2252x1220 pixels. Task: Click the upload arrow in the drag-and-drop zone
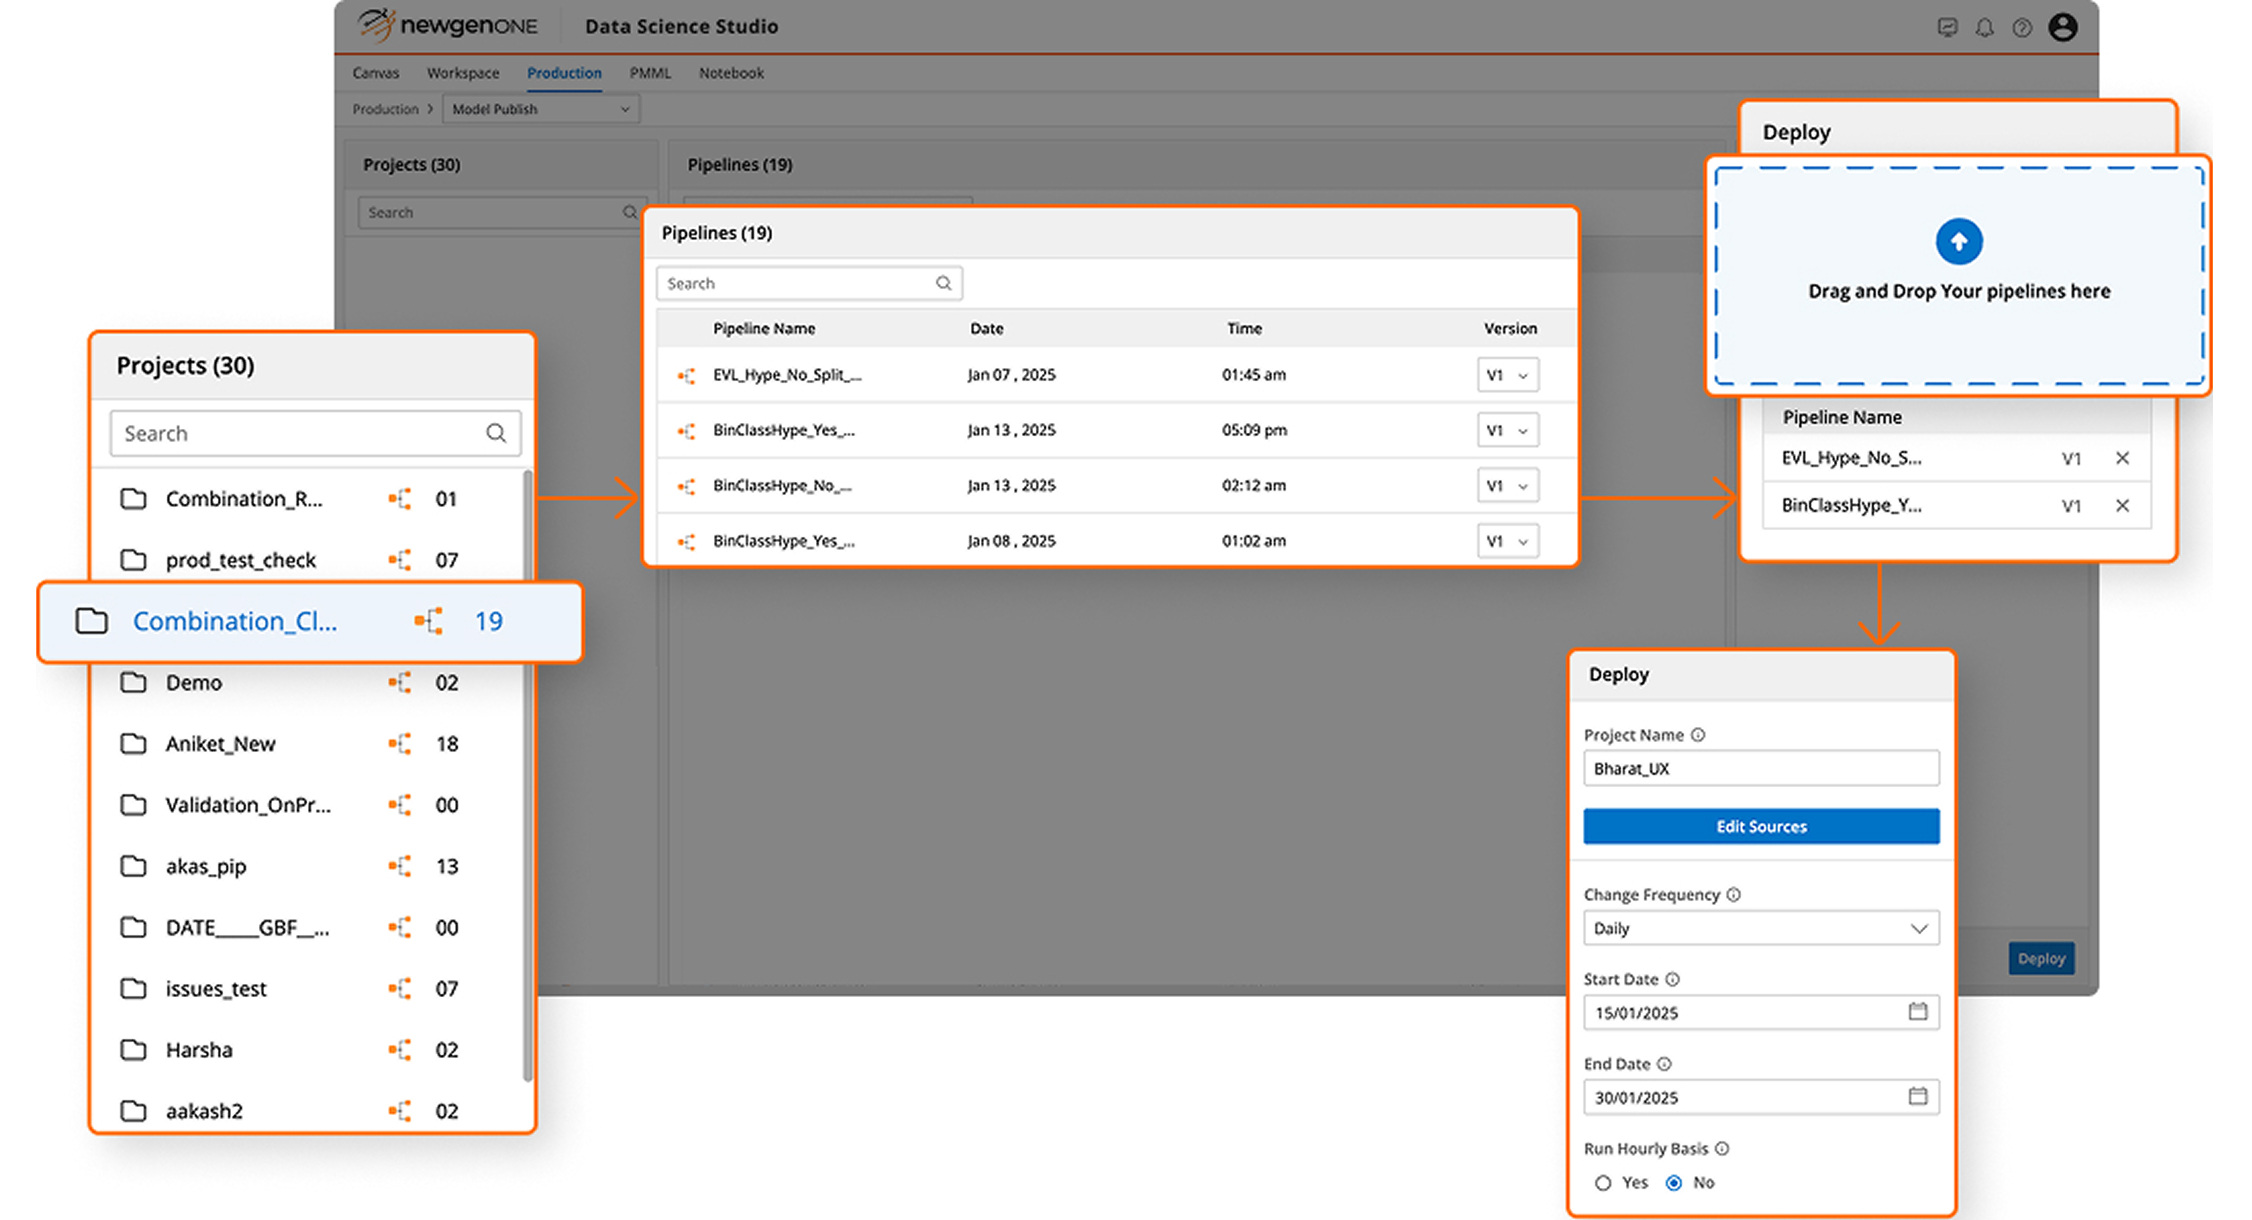tap(1958, 241)
